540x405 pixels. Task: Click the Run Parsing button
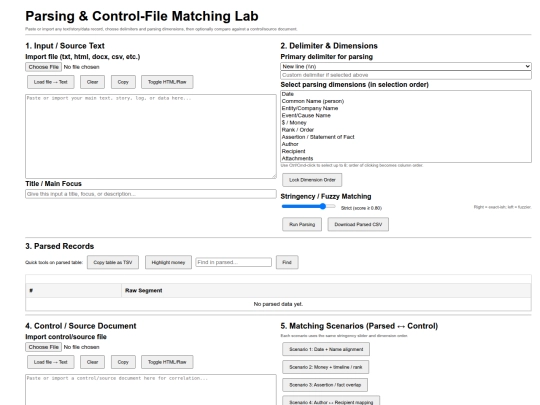tap(302, 225)
